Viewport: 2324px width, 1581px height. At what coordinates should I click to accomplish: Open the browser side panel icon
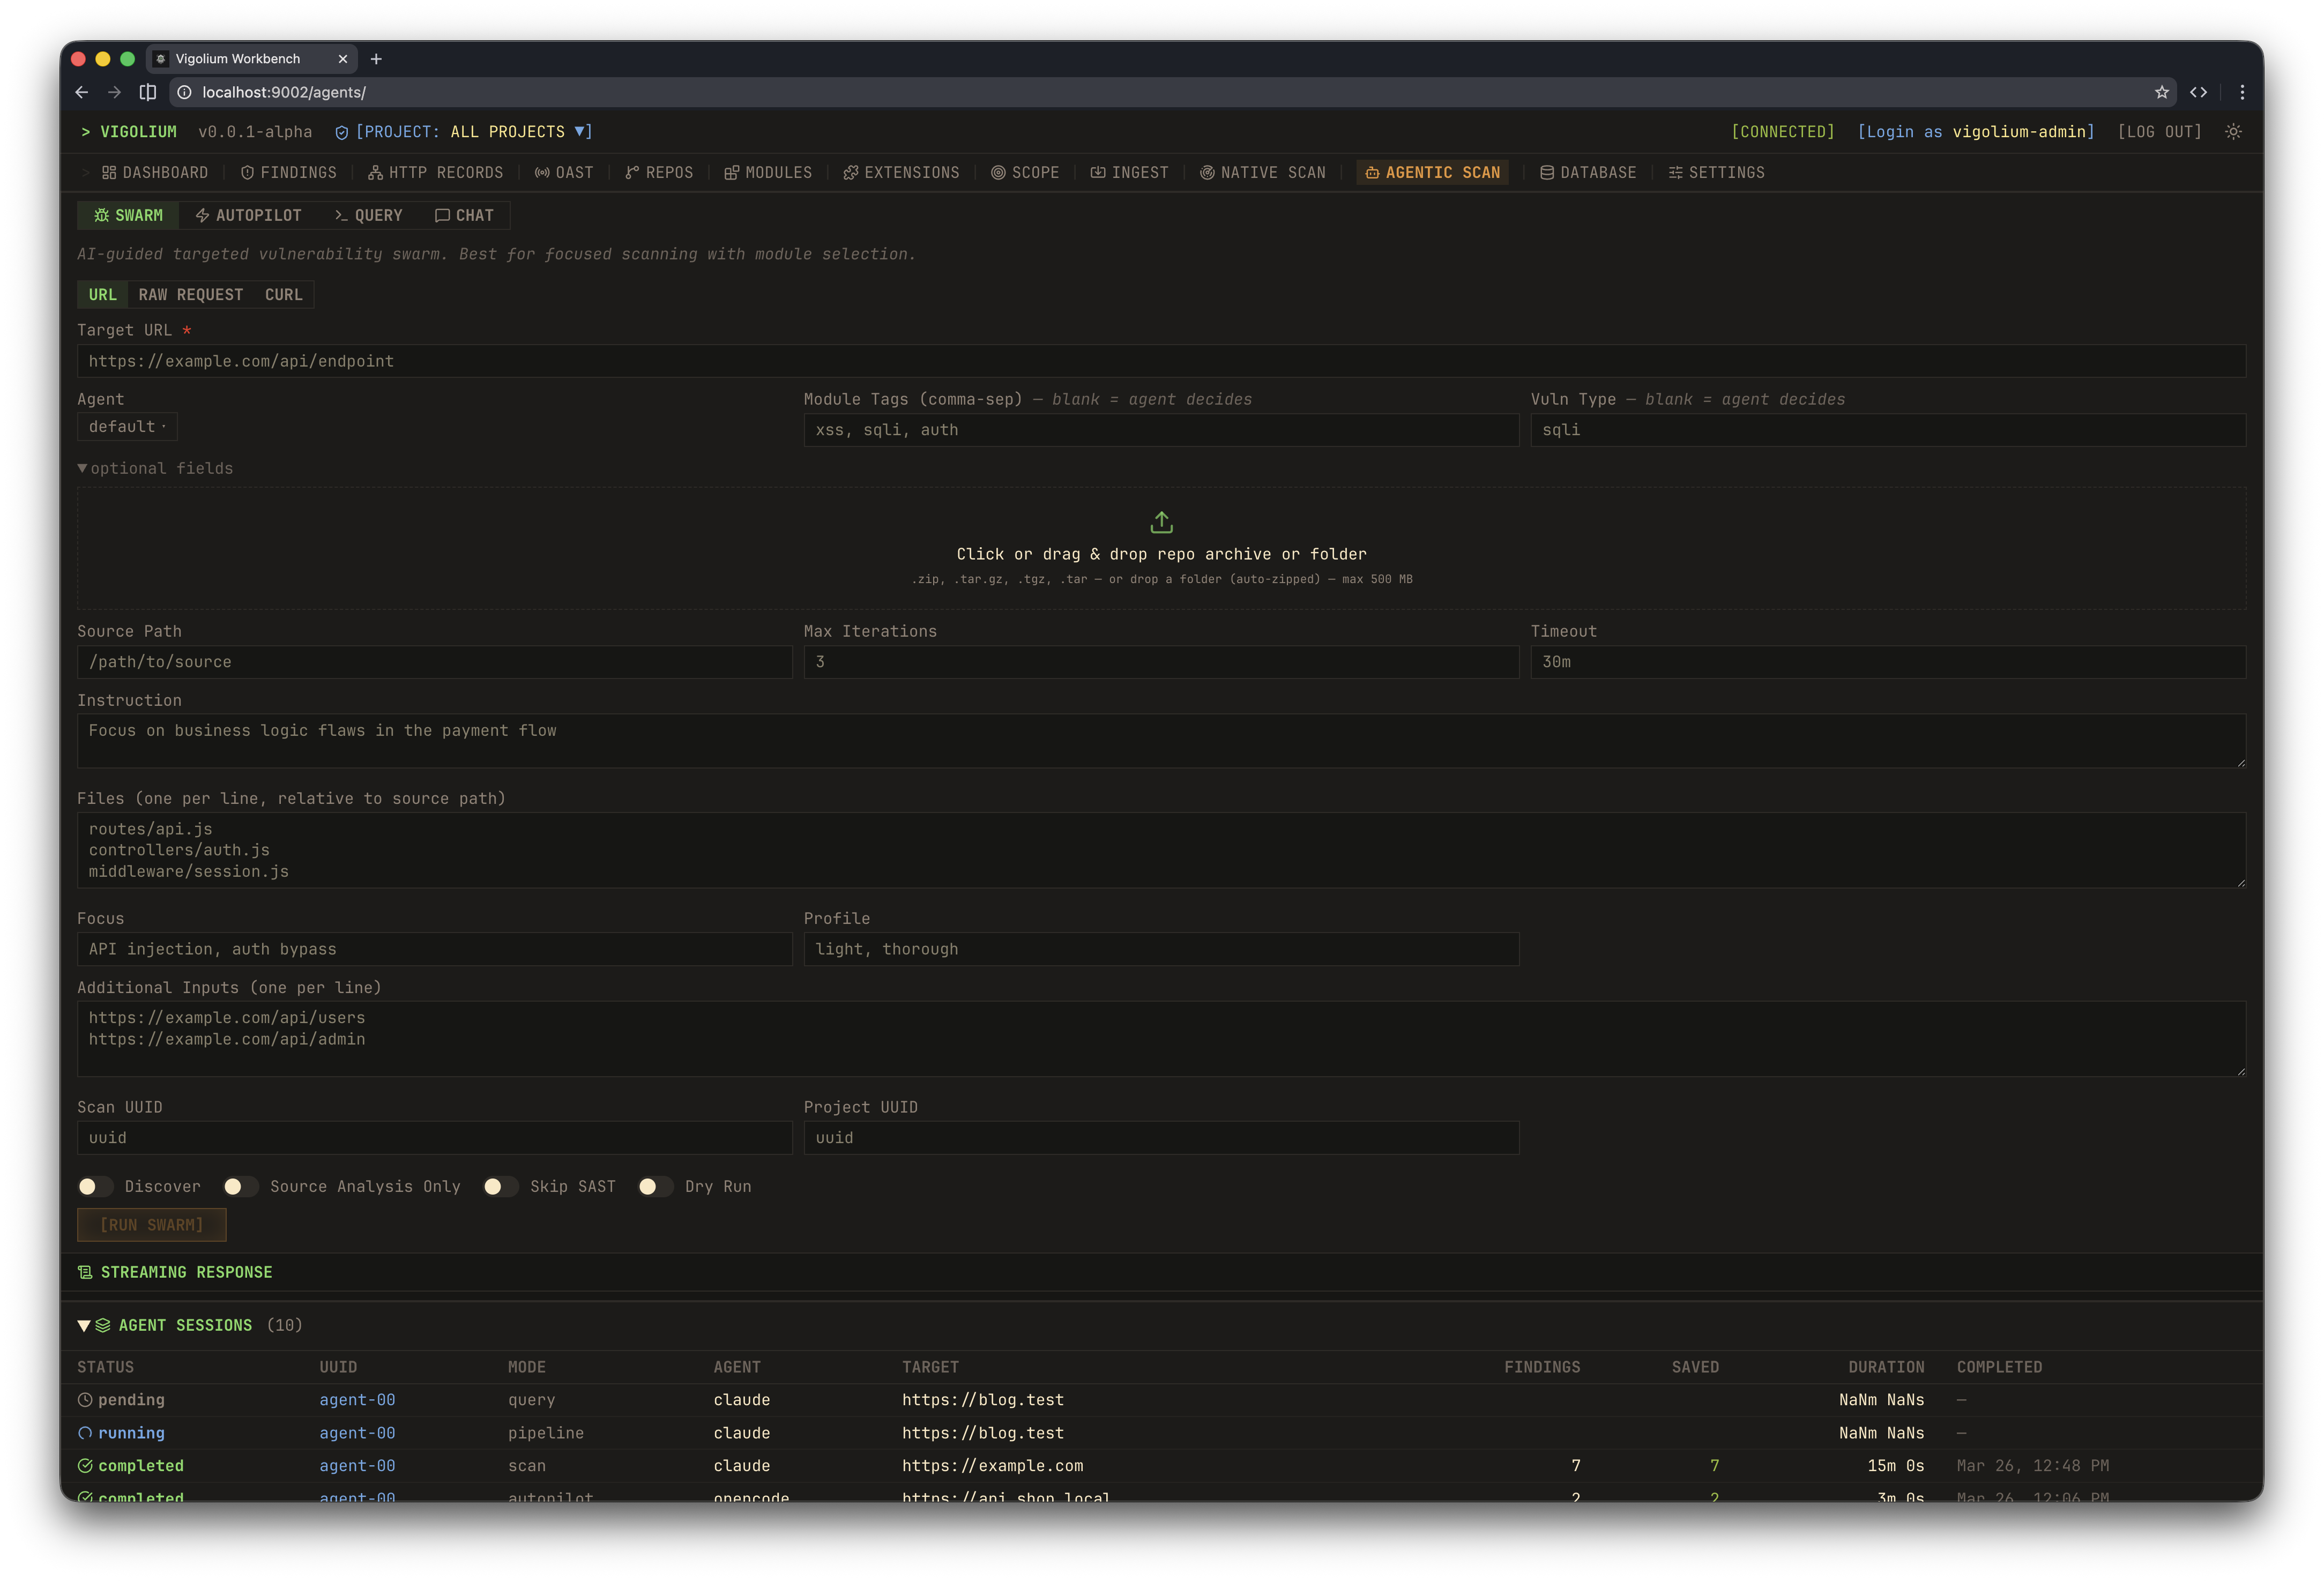148,92
